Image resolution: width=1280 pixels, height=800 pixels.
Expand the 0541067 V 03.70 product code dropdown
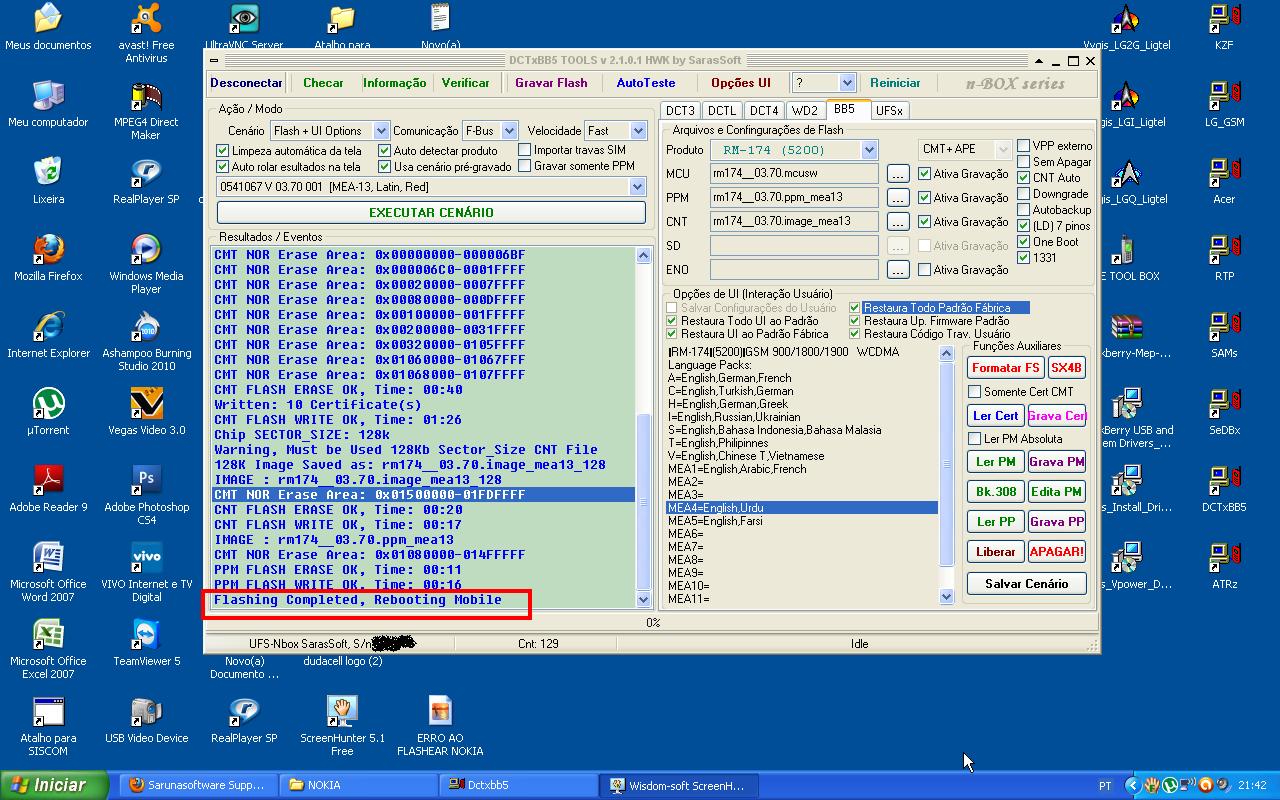point(638,187)
